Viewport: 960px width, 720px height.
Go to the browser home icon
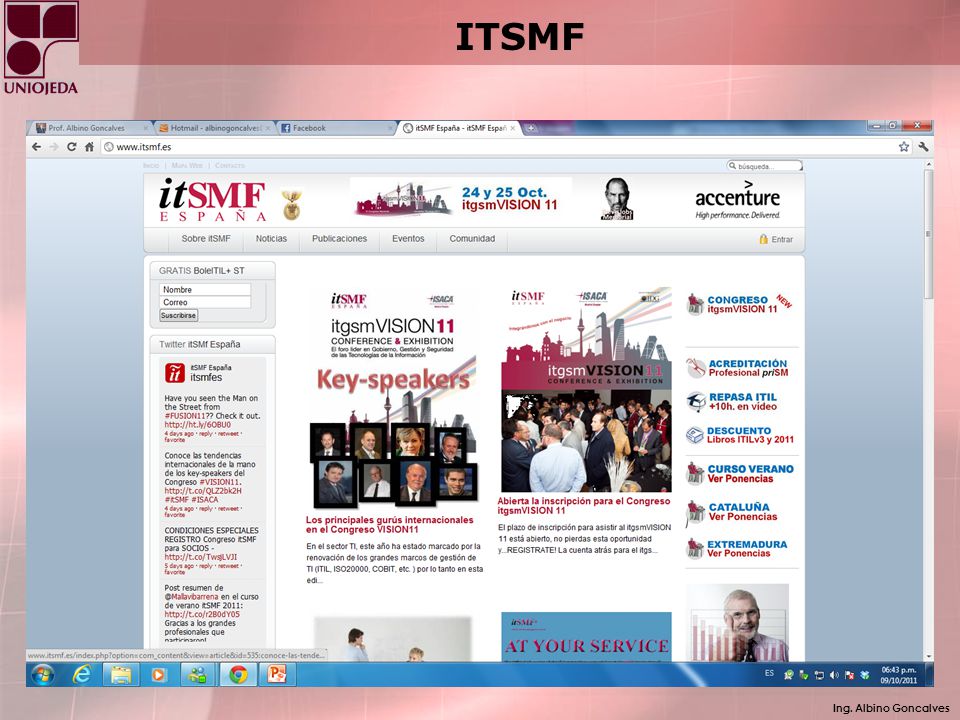click(89, 147)
